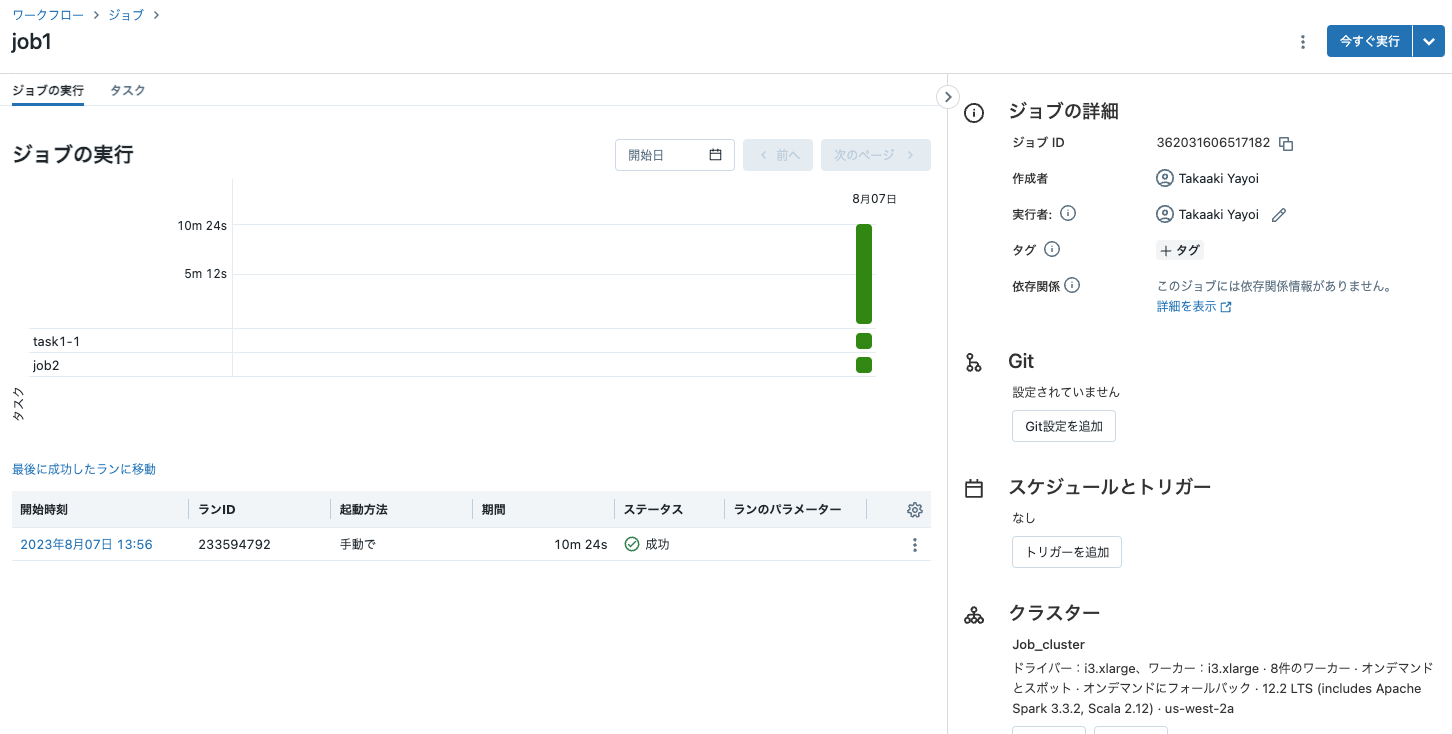Click the トリガーを追加 button
Viewport: 1452px width, 734px height.
tap(1066, 552)
